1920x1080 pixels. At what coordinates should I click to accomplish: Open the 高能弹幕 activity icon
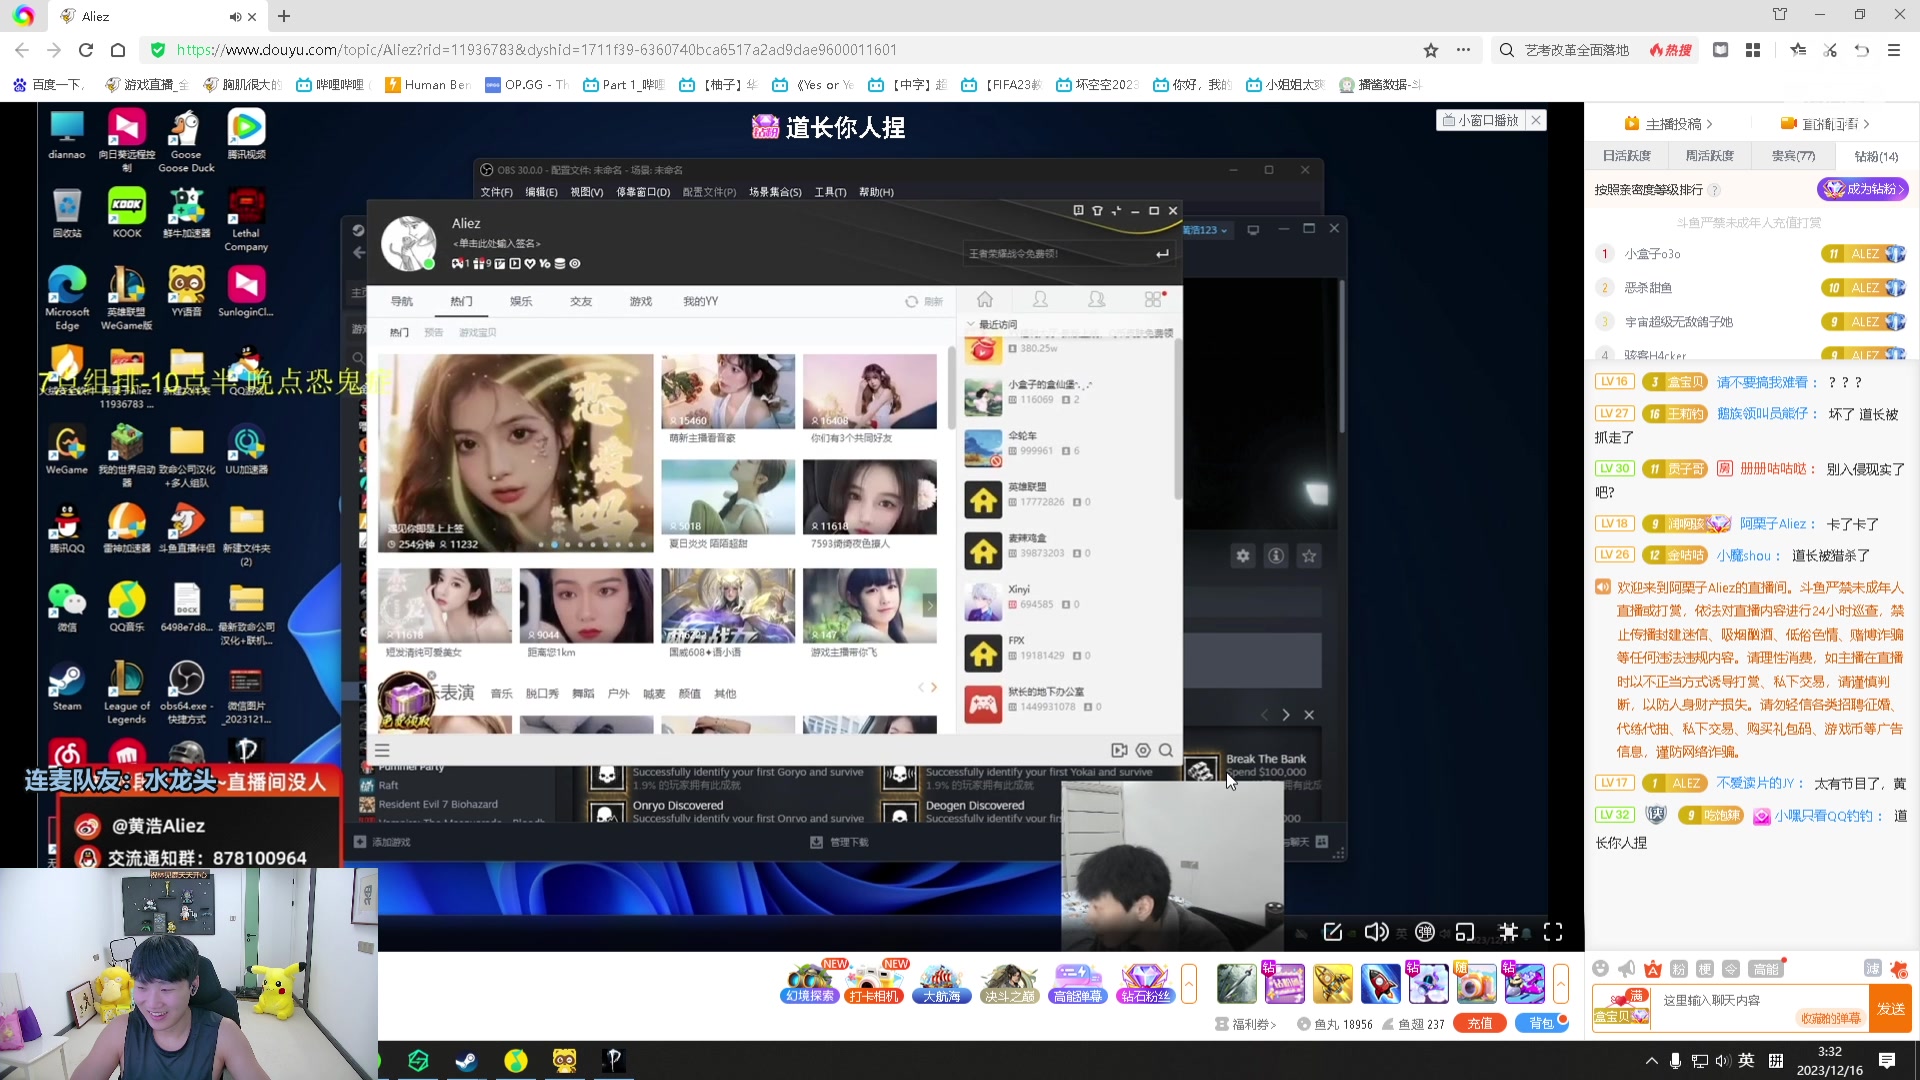[x=1077, y=984]
